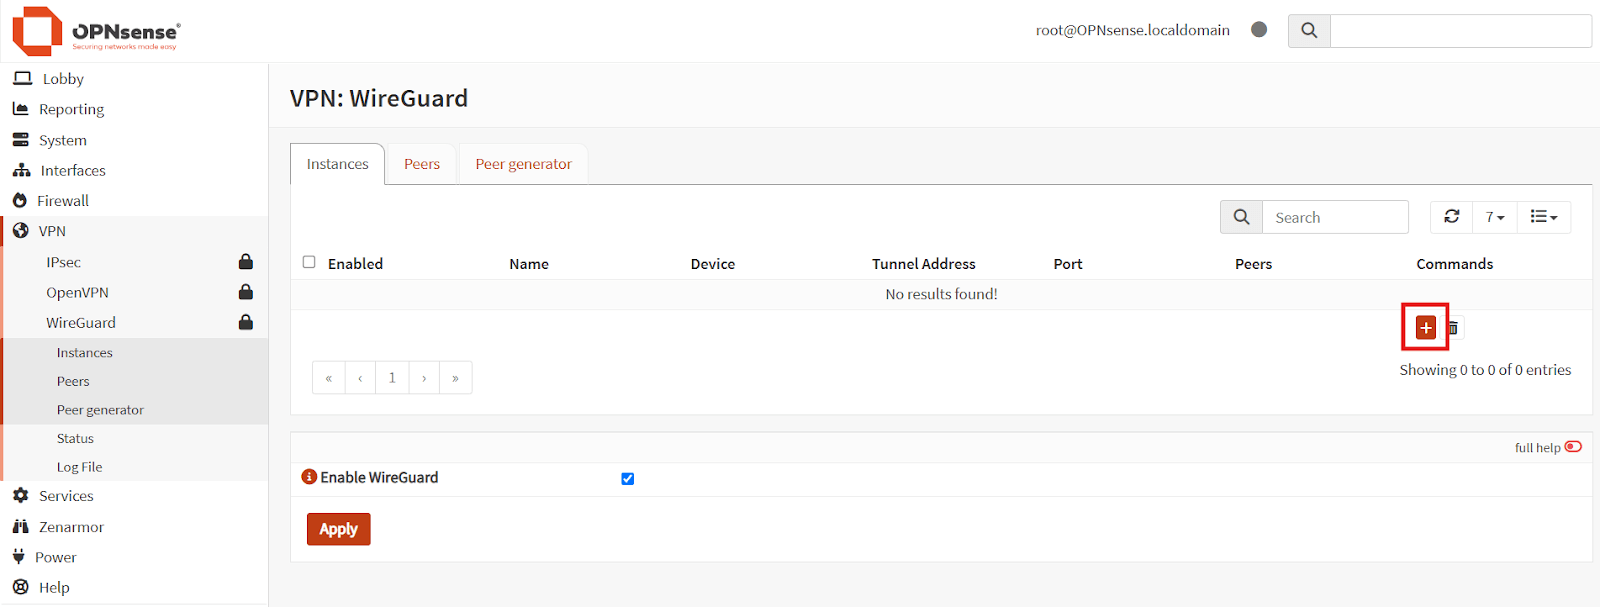
Task: Open the column selection list dropdown
Action: [x=1543, y=217]
